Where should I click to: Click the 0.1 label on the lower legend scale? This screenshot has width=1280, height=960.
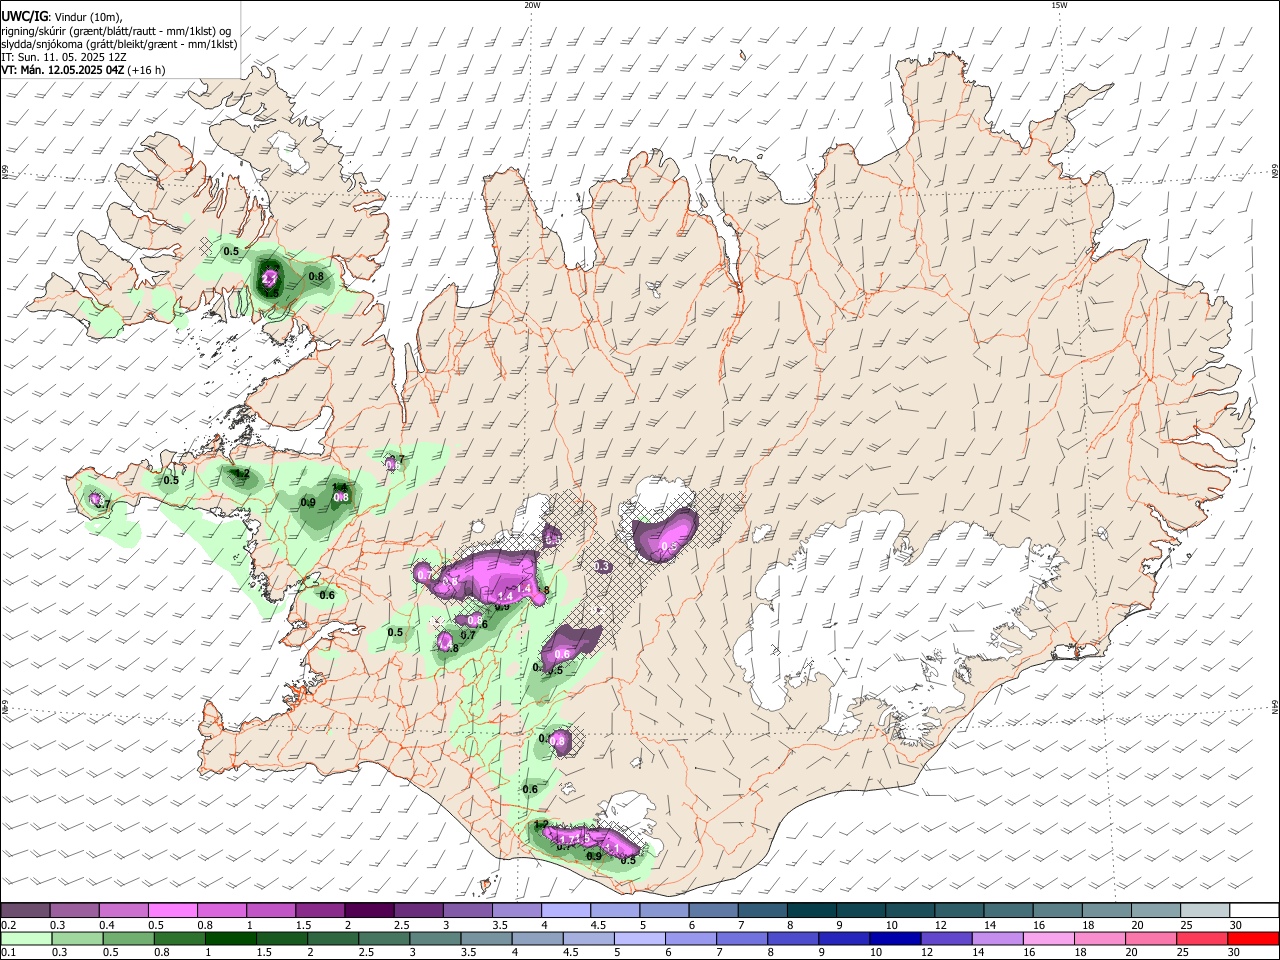[x=7, y=953]
